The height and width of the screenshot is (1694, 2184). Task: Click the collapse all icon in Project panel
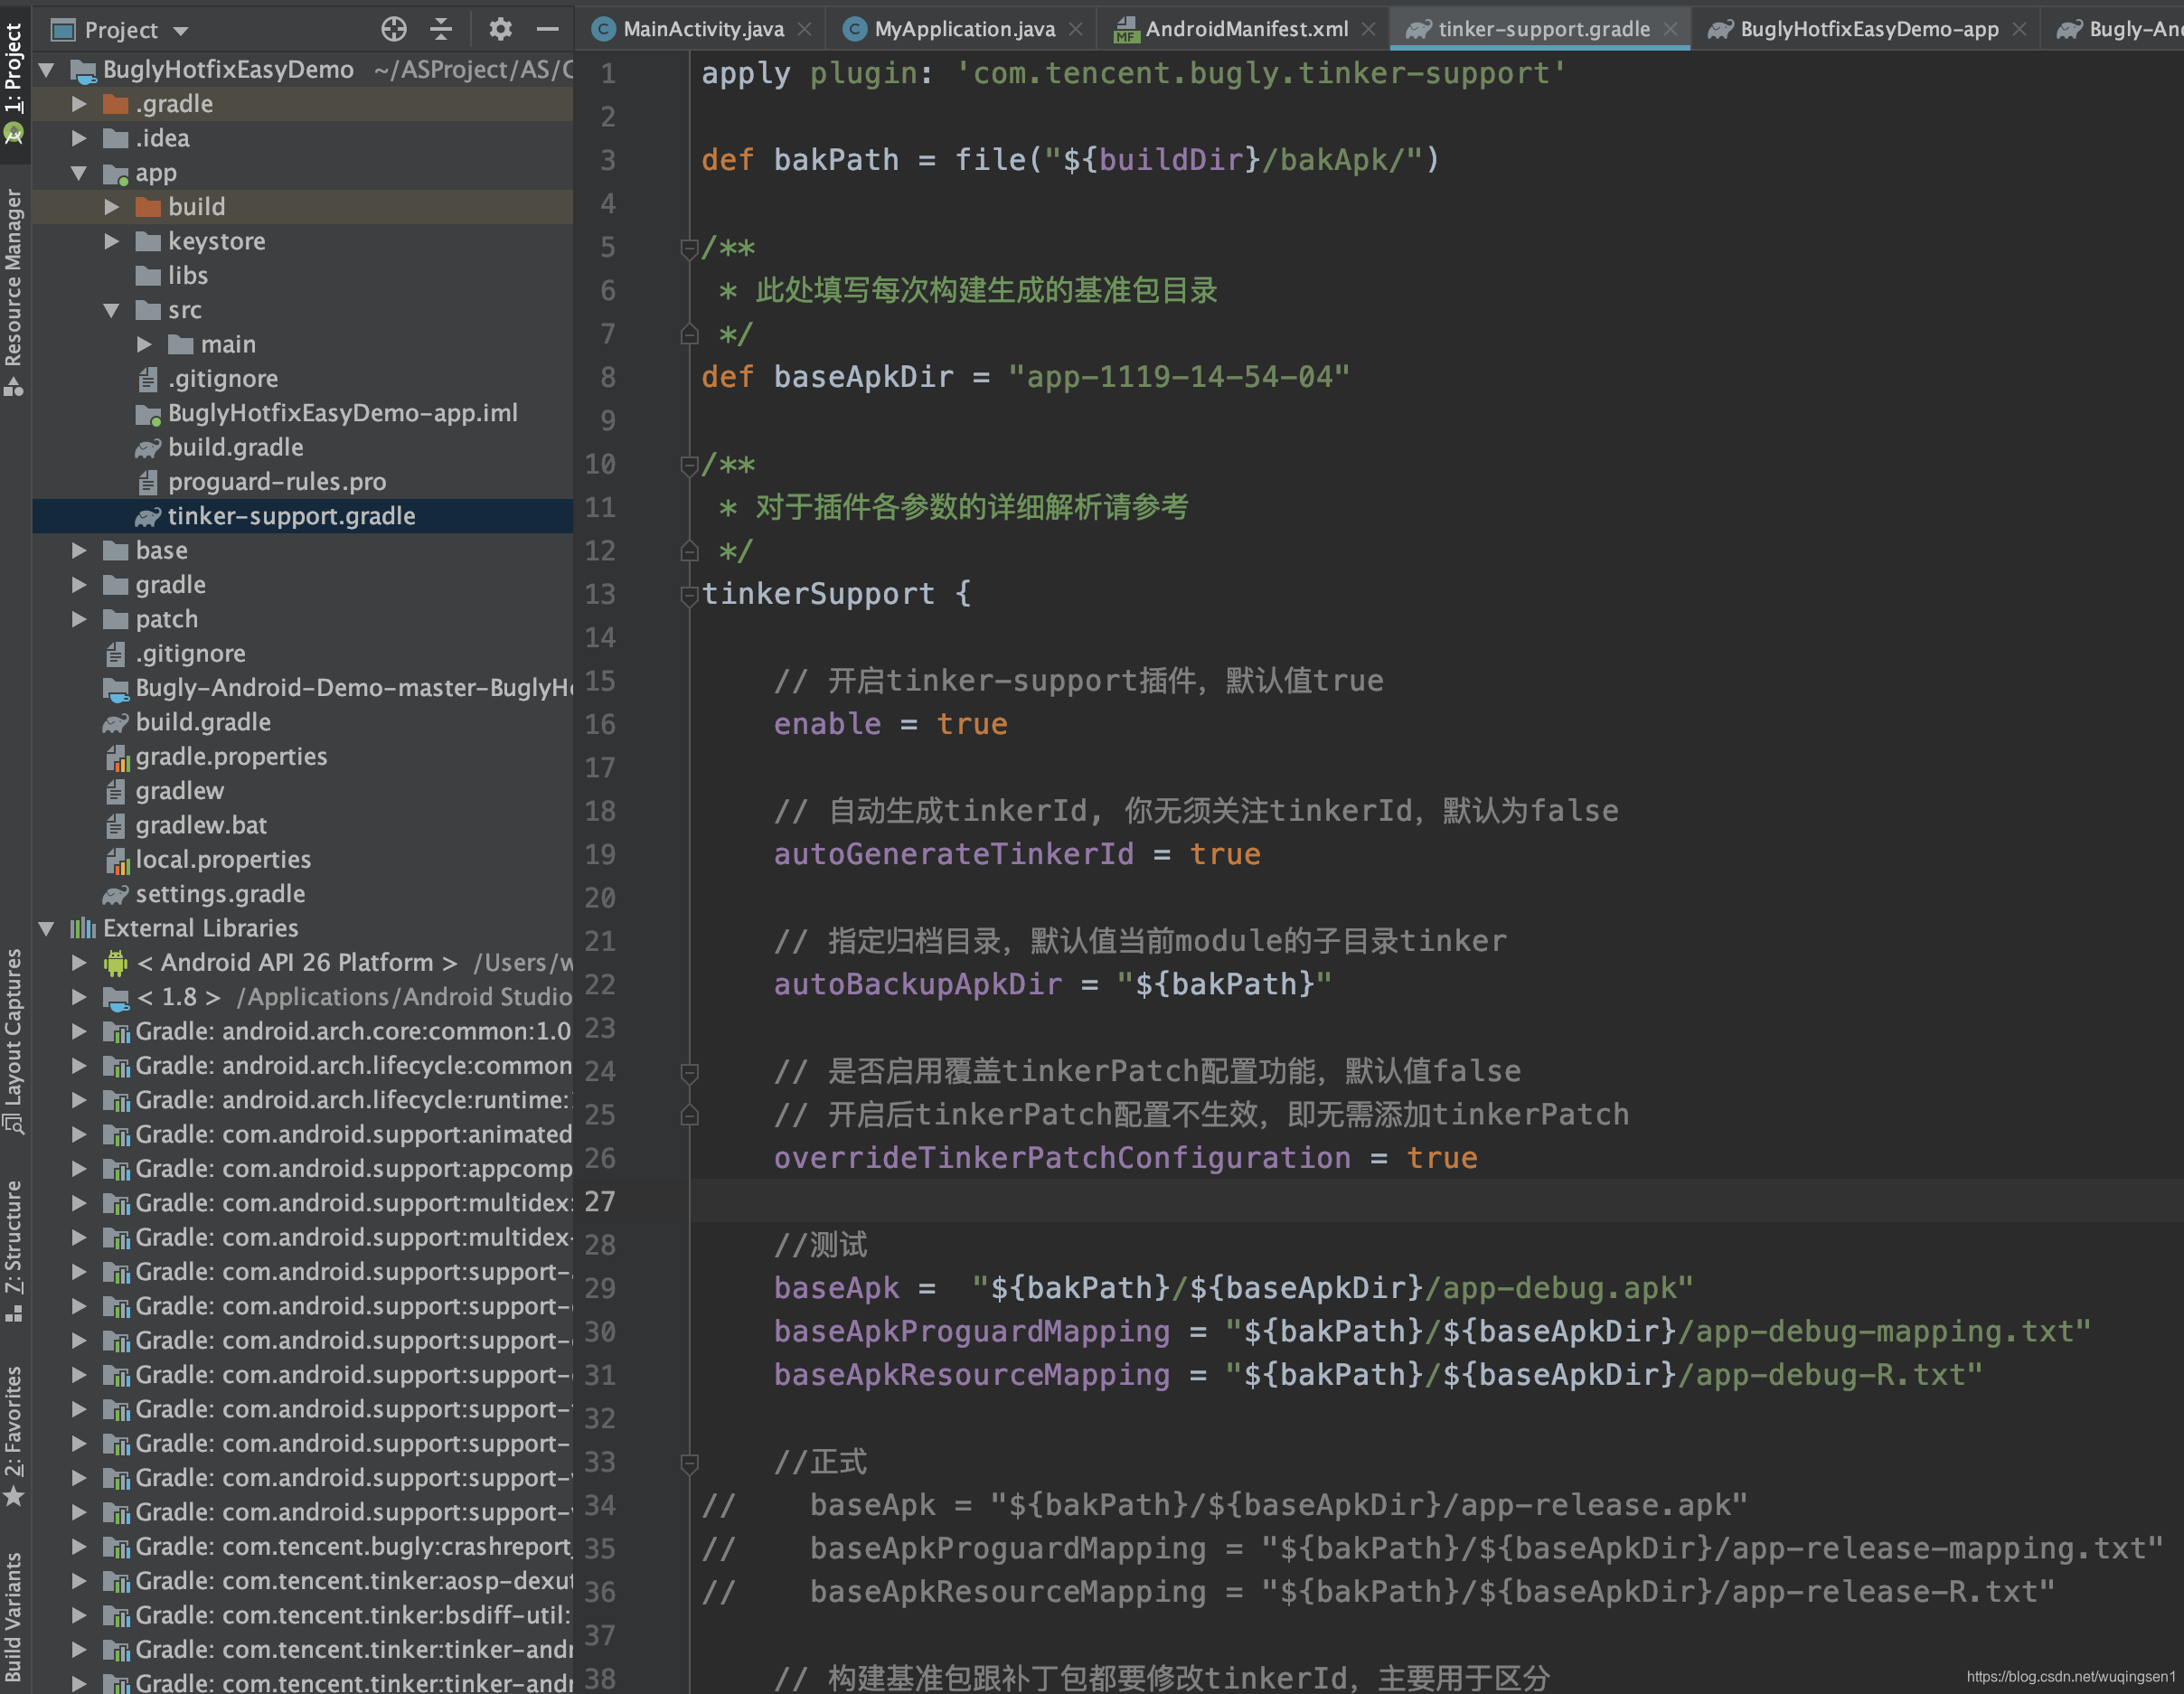tap(441, 29)
